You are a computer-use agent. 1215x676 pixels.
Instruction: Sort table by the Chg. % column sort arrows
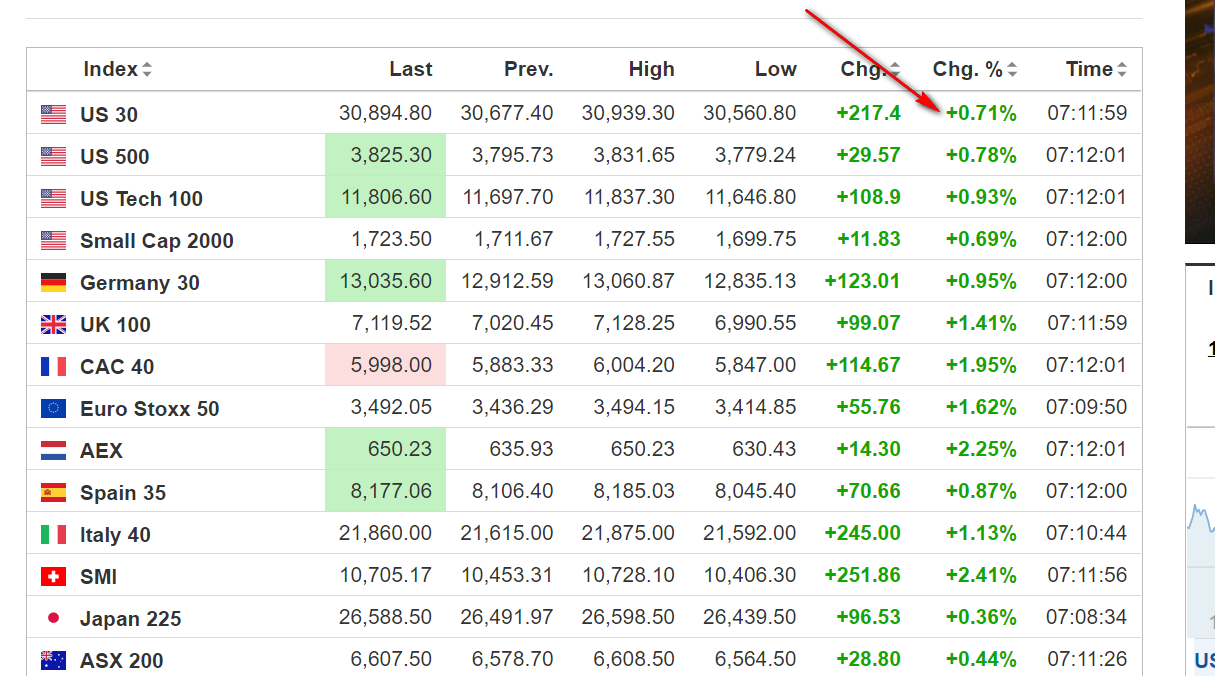point(1012,70)
